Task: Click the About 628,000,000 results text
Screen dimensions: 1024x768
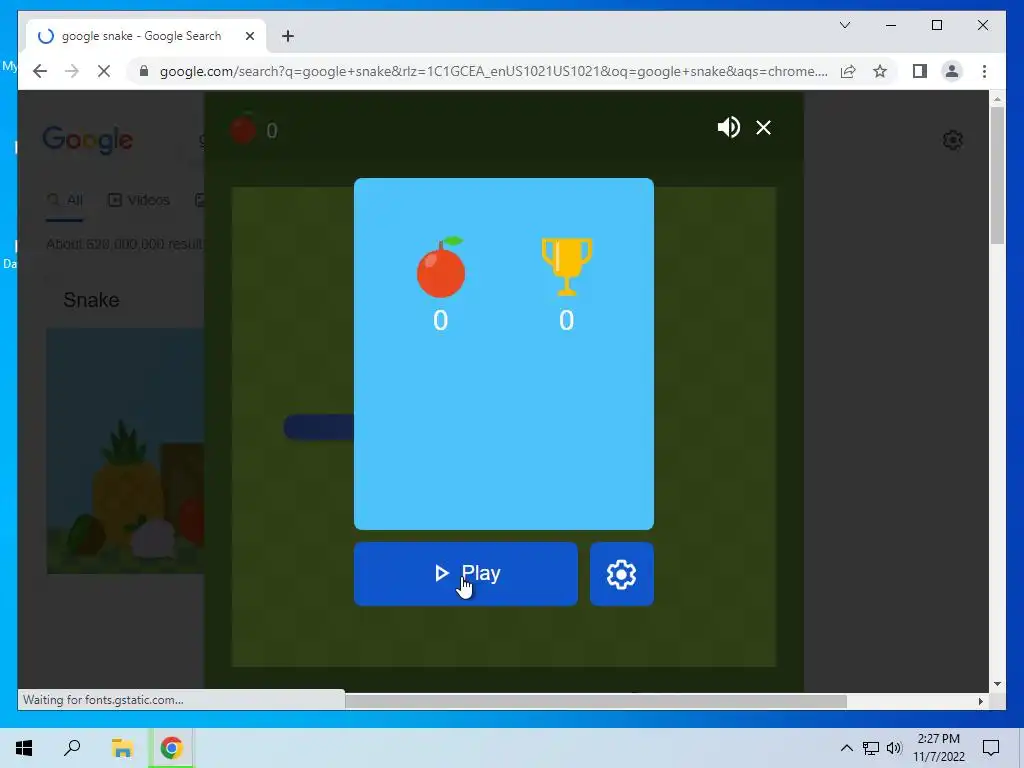Action: (124, 244)
